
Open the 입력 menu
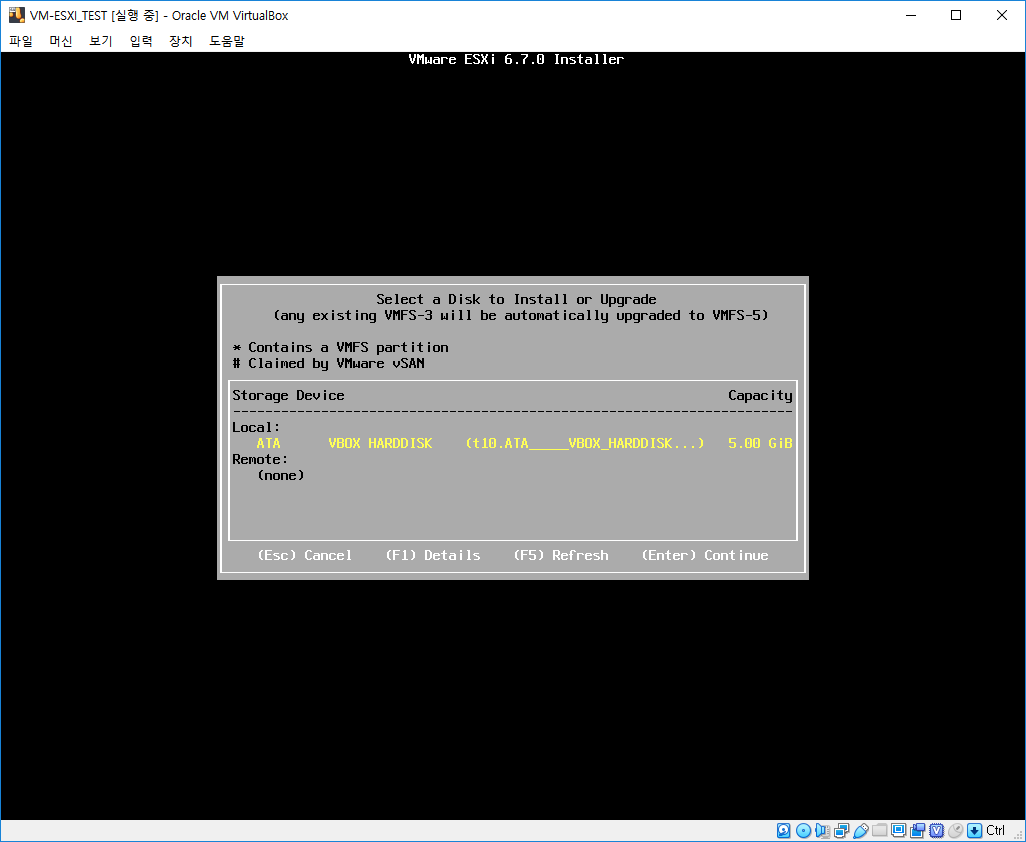[x=141, y=41]
